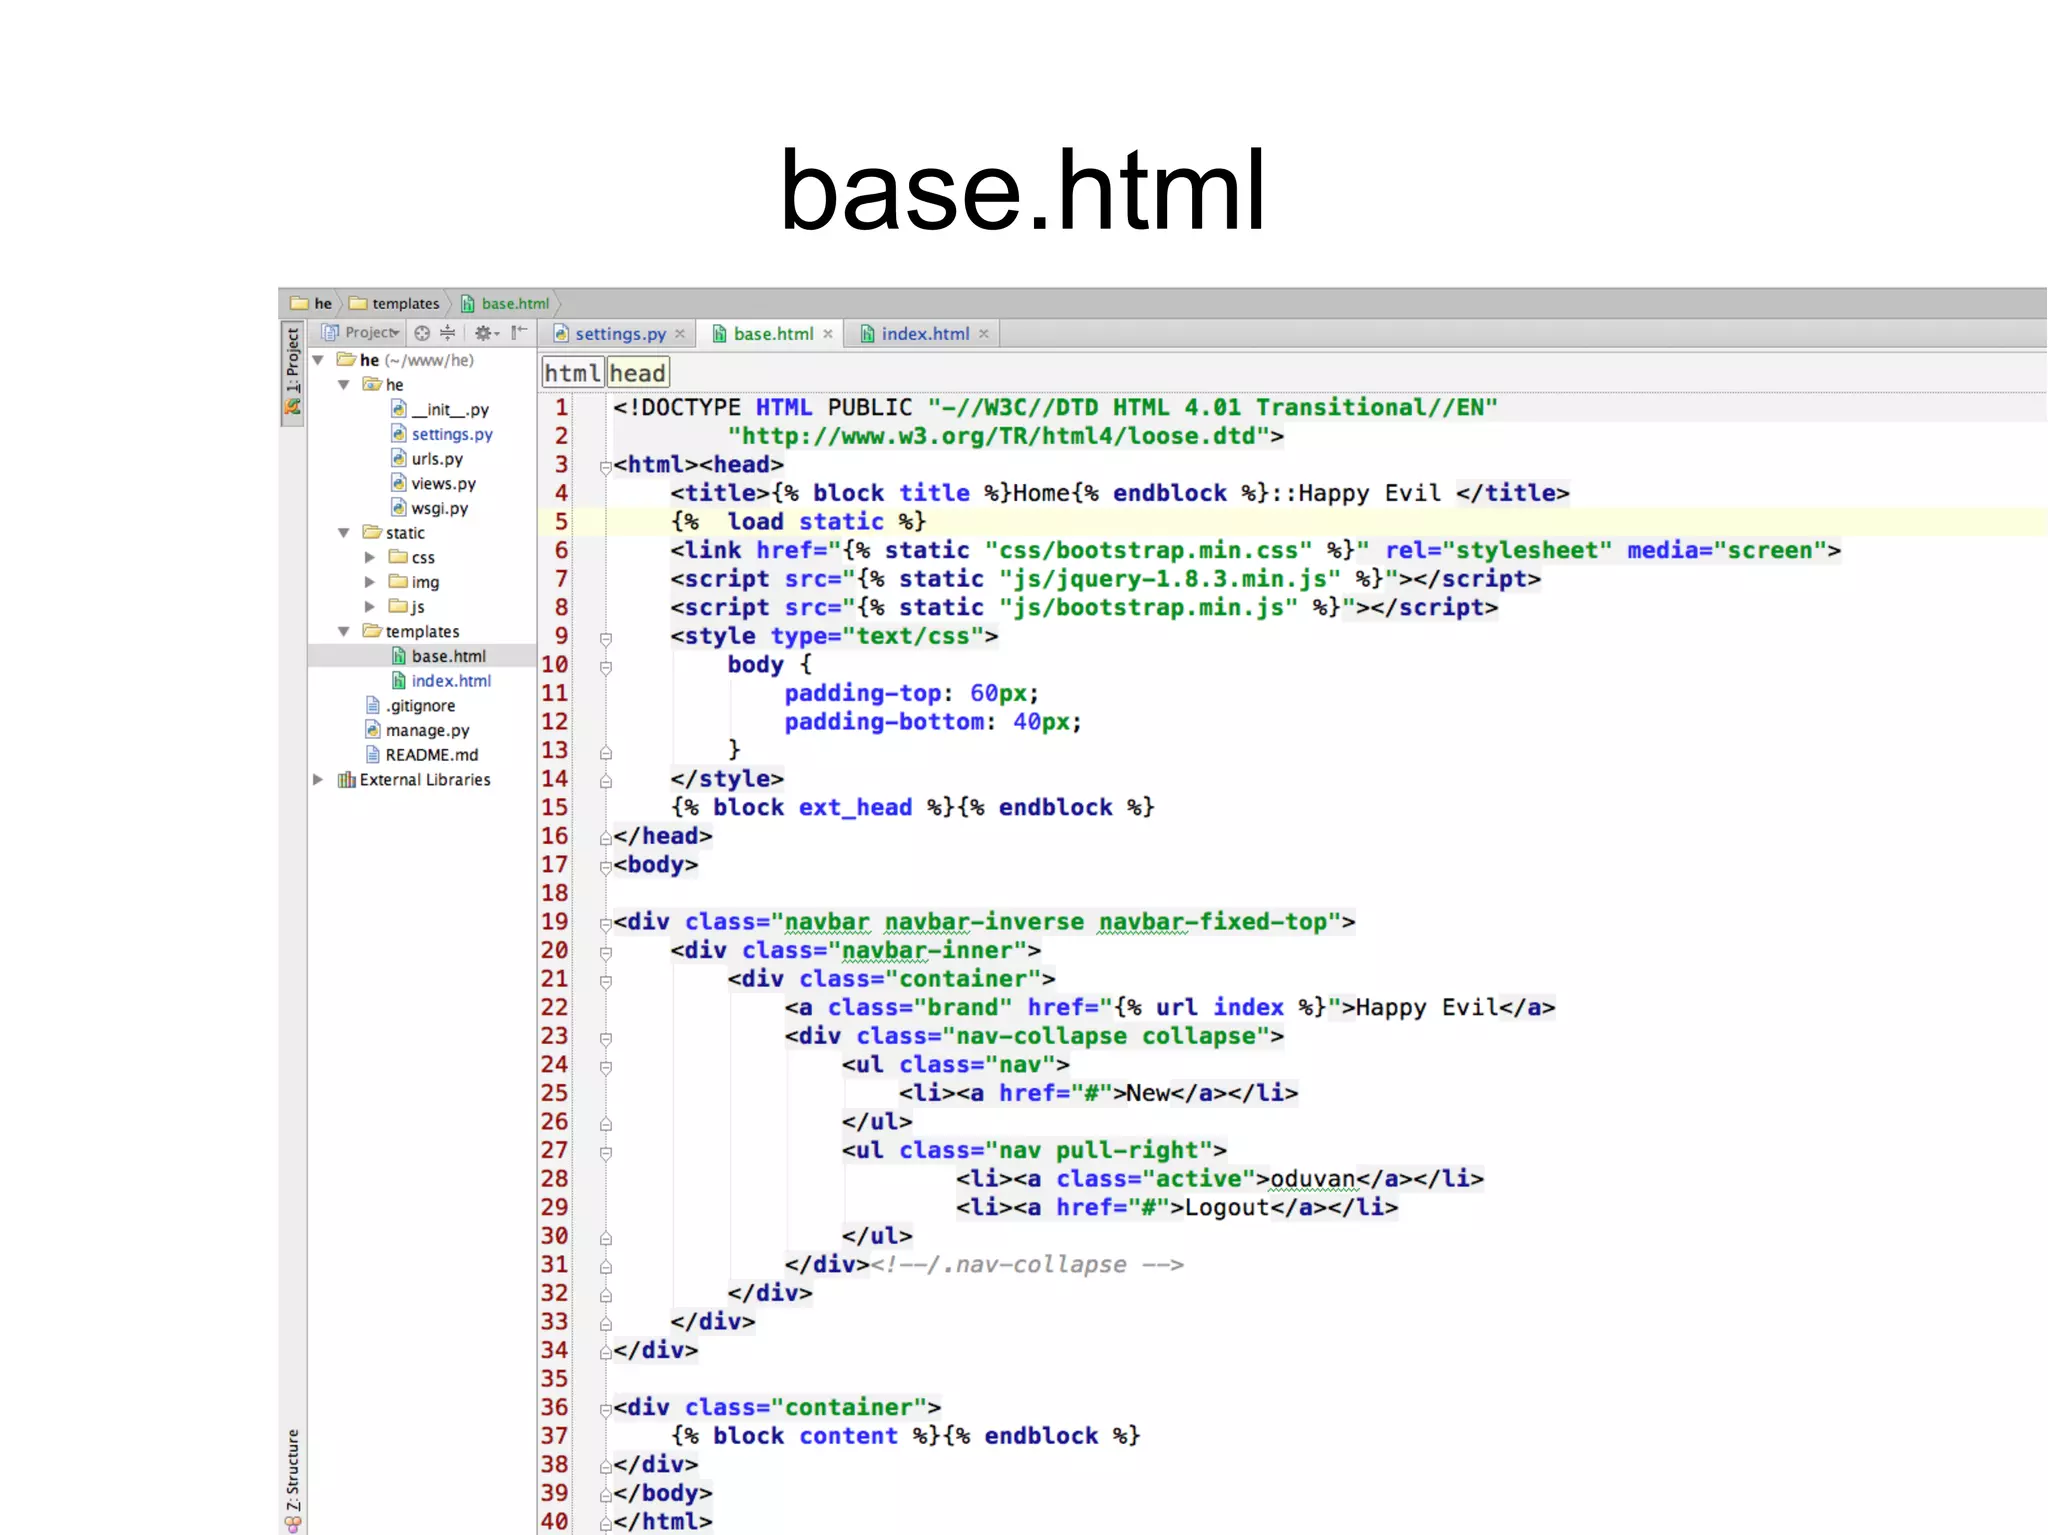2048x1535 pixels.
Task: Fold the container div on line 36
Action: [x=606, y=1409]
